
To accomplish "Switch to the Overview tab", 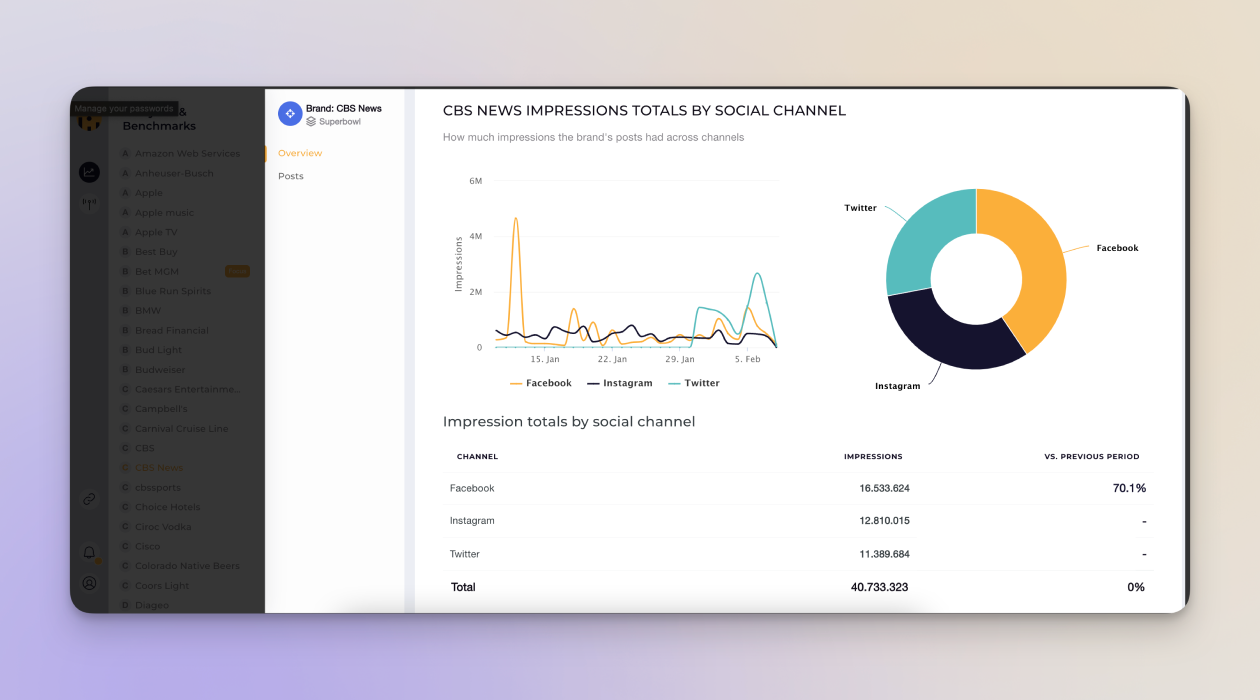I will coord(300,153).
